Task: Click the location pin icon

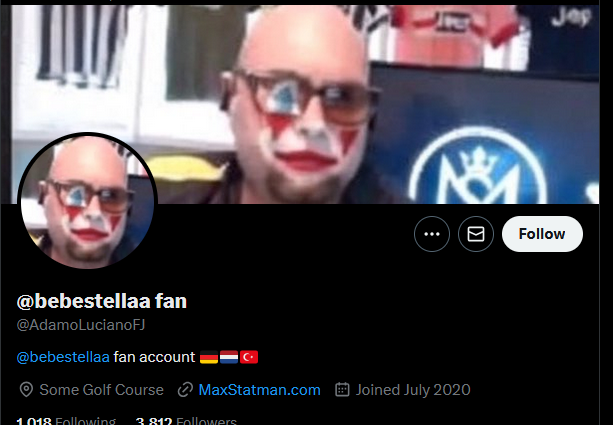Action: [x=26, y=390]
